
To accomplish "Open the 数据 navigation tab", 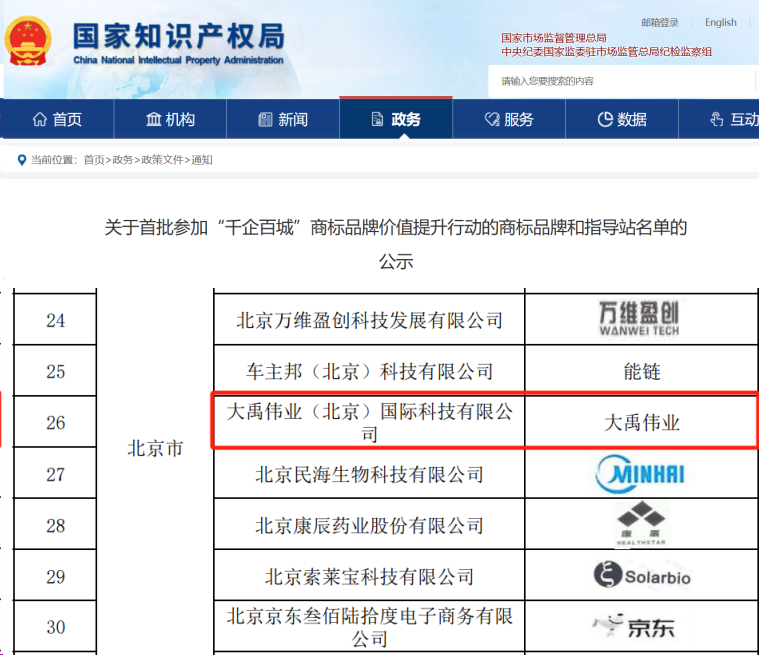I will 622,119.
